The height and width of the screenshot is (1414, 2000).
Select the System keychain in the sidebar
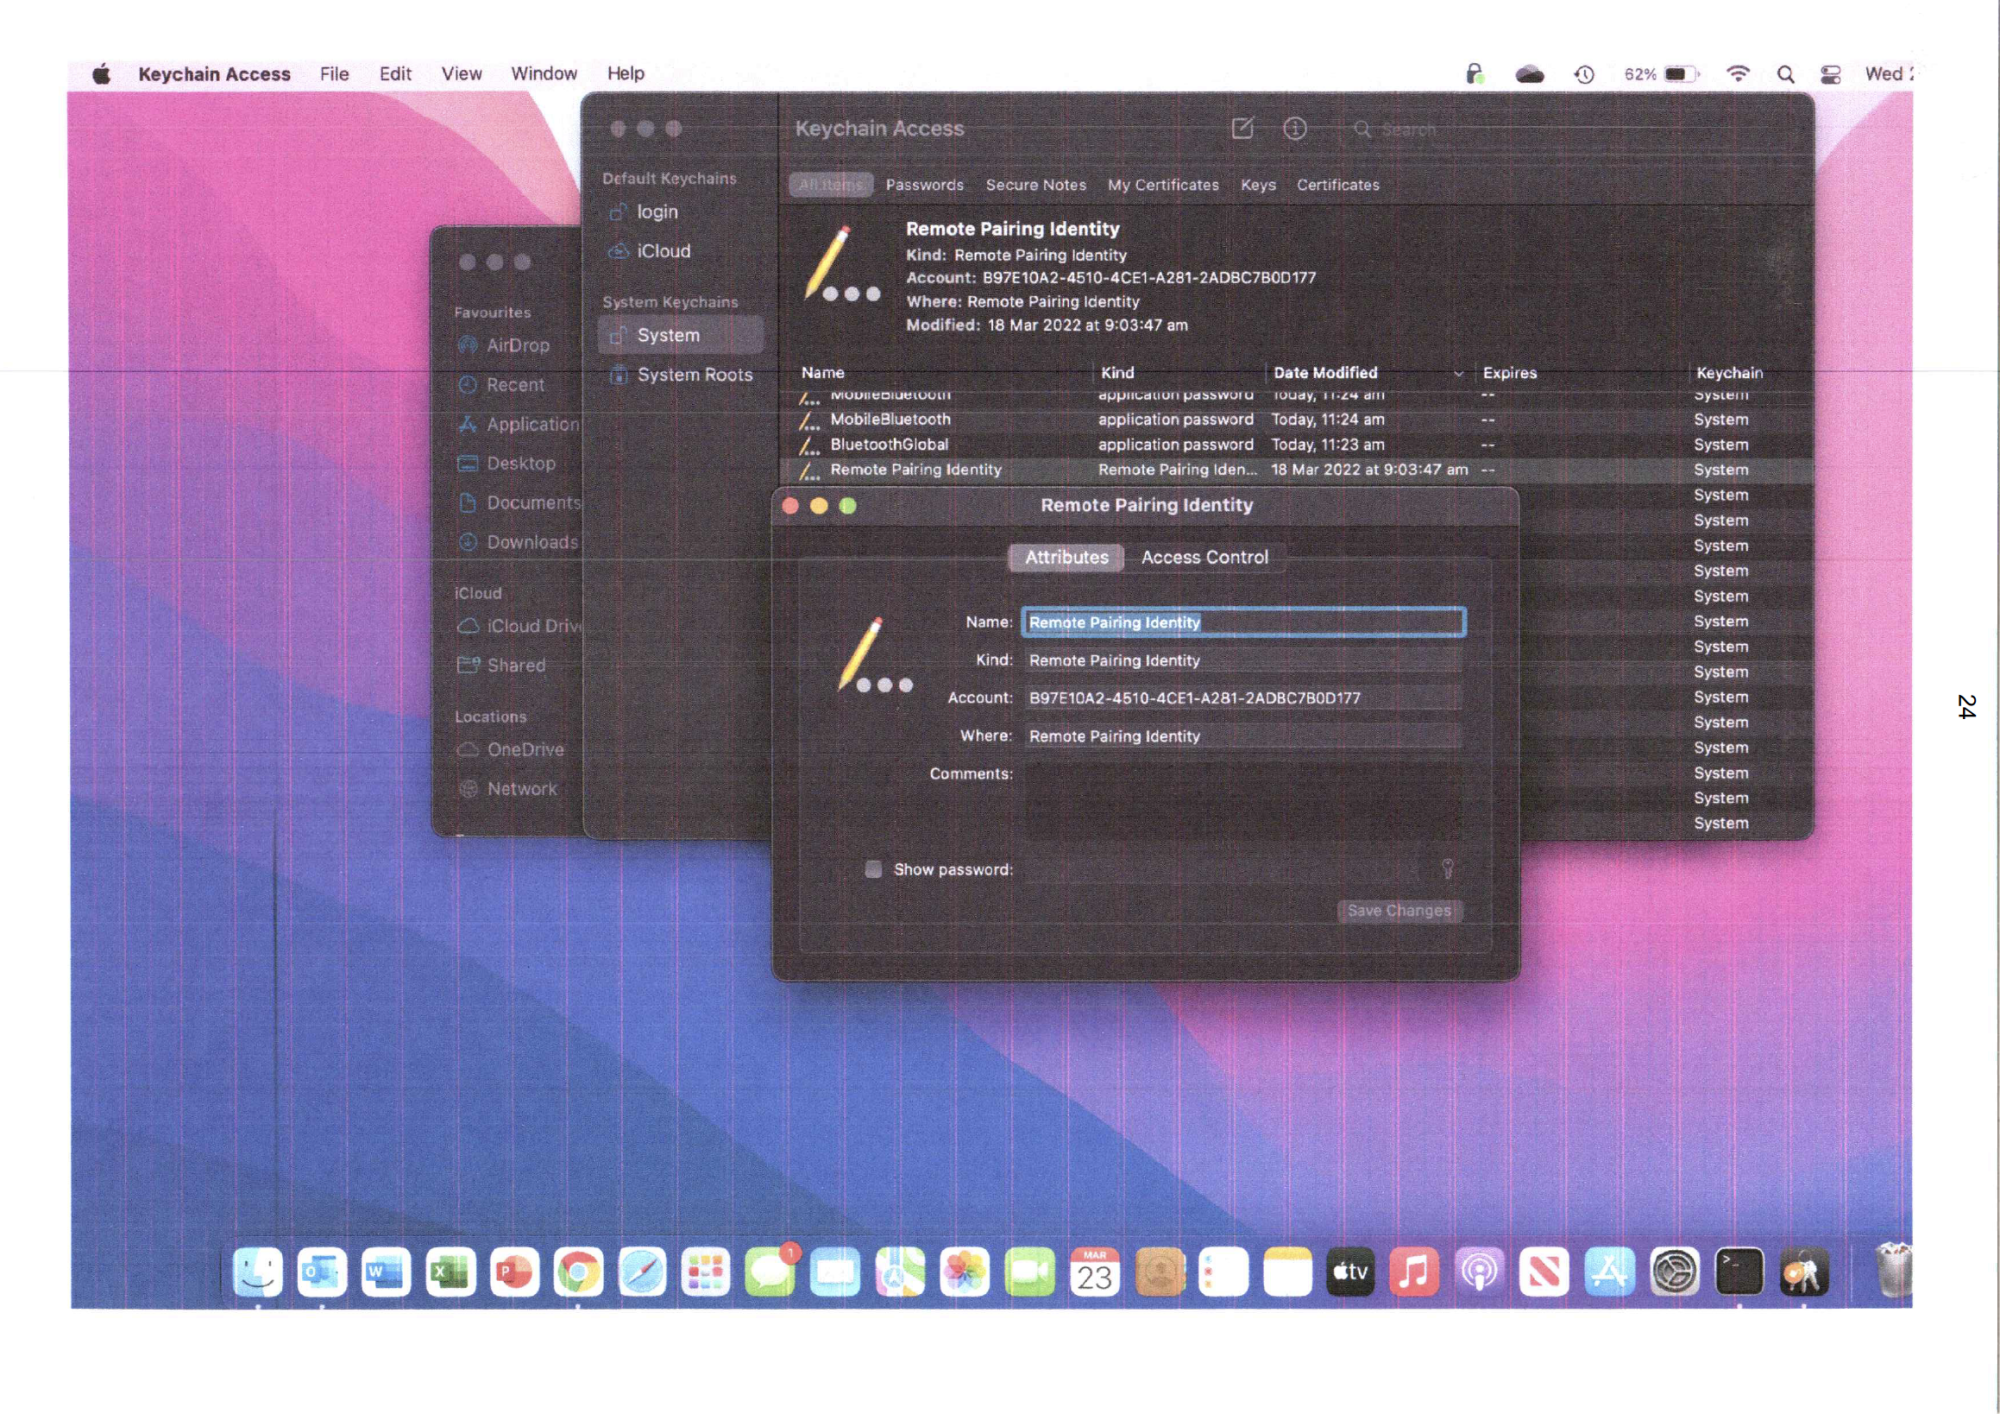coord(668,335)
